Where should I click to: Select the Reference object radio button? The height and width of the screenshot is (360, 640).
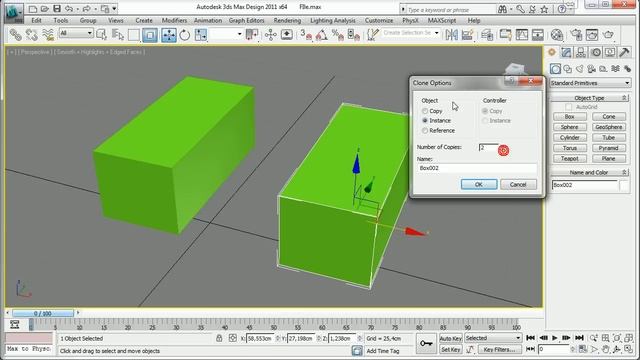(425, 131)
